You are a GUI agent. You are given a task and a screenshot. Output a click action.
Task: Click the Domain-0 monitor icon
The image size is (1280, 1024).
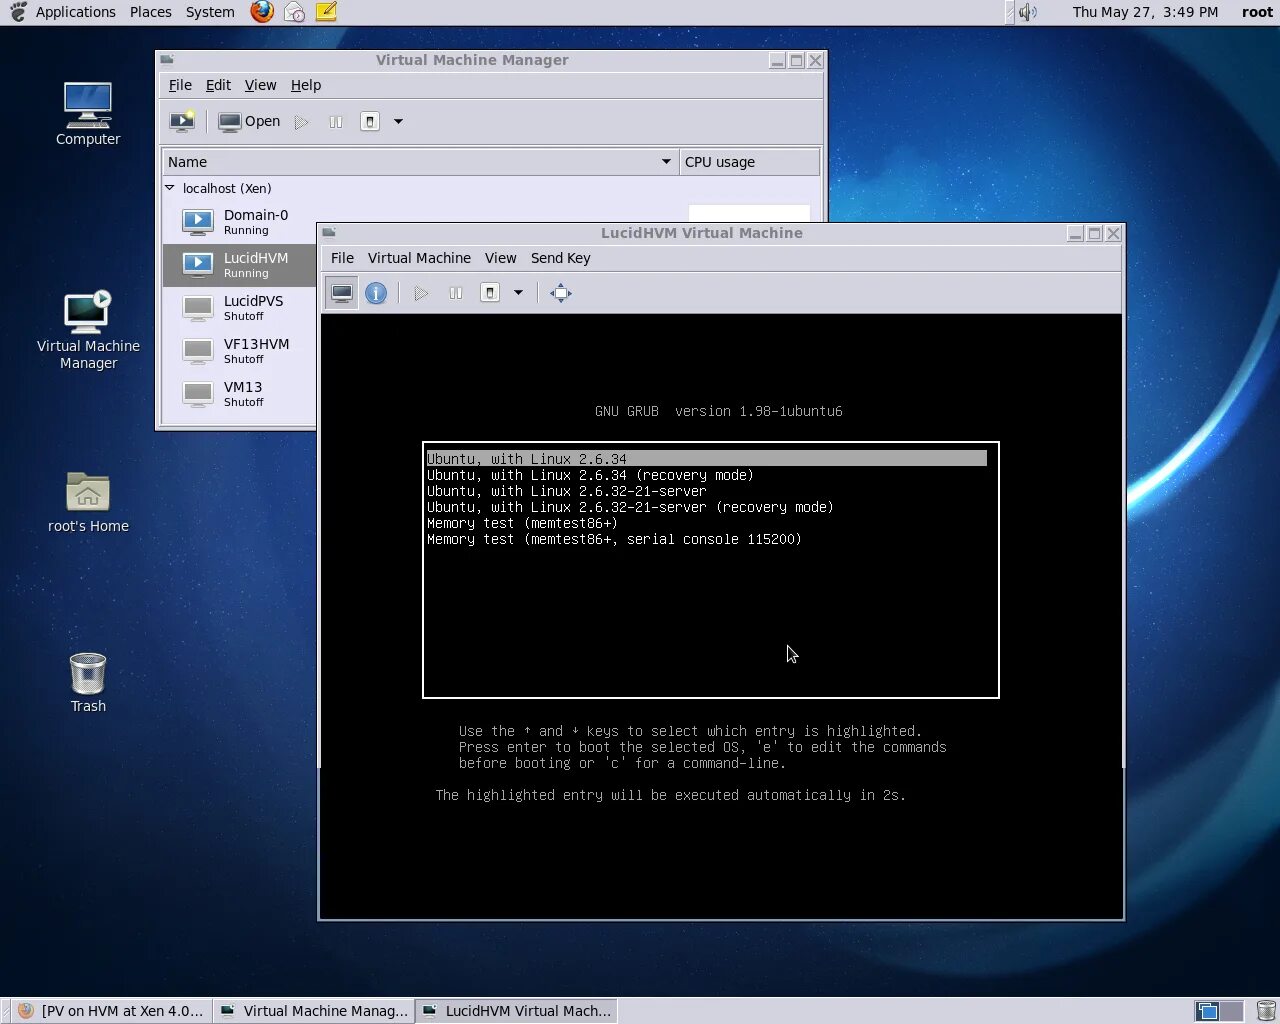coord(198,222)
